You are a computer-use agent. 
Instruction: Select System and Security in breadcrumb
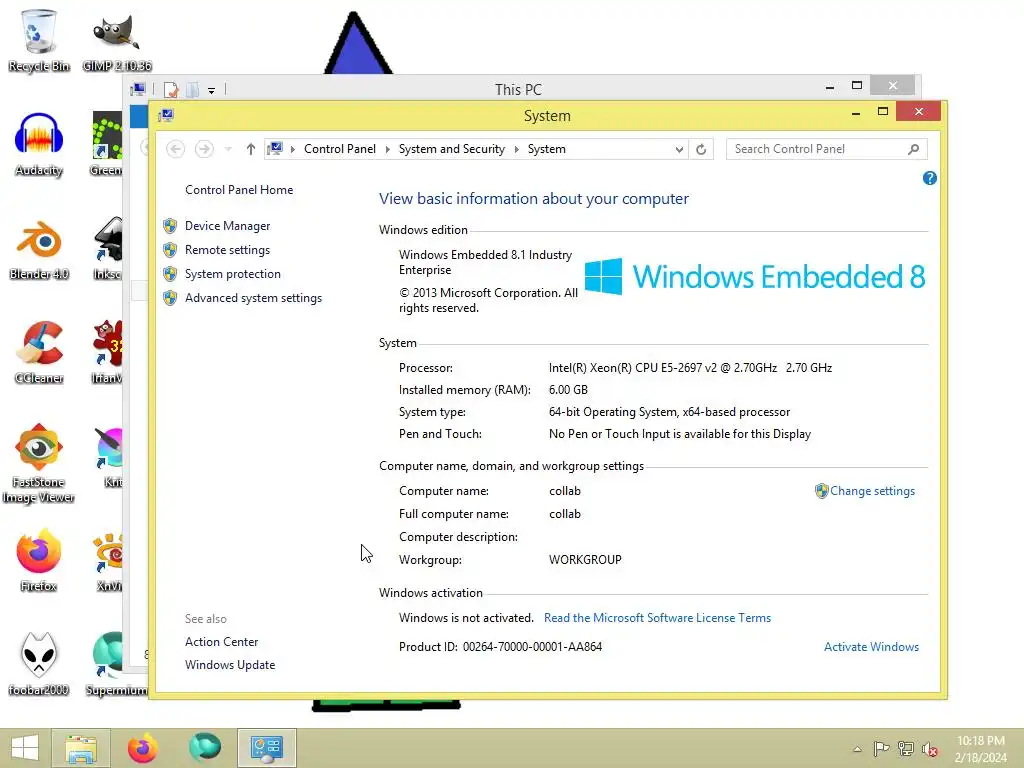pyautogui.click(x=452, y=150)
